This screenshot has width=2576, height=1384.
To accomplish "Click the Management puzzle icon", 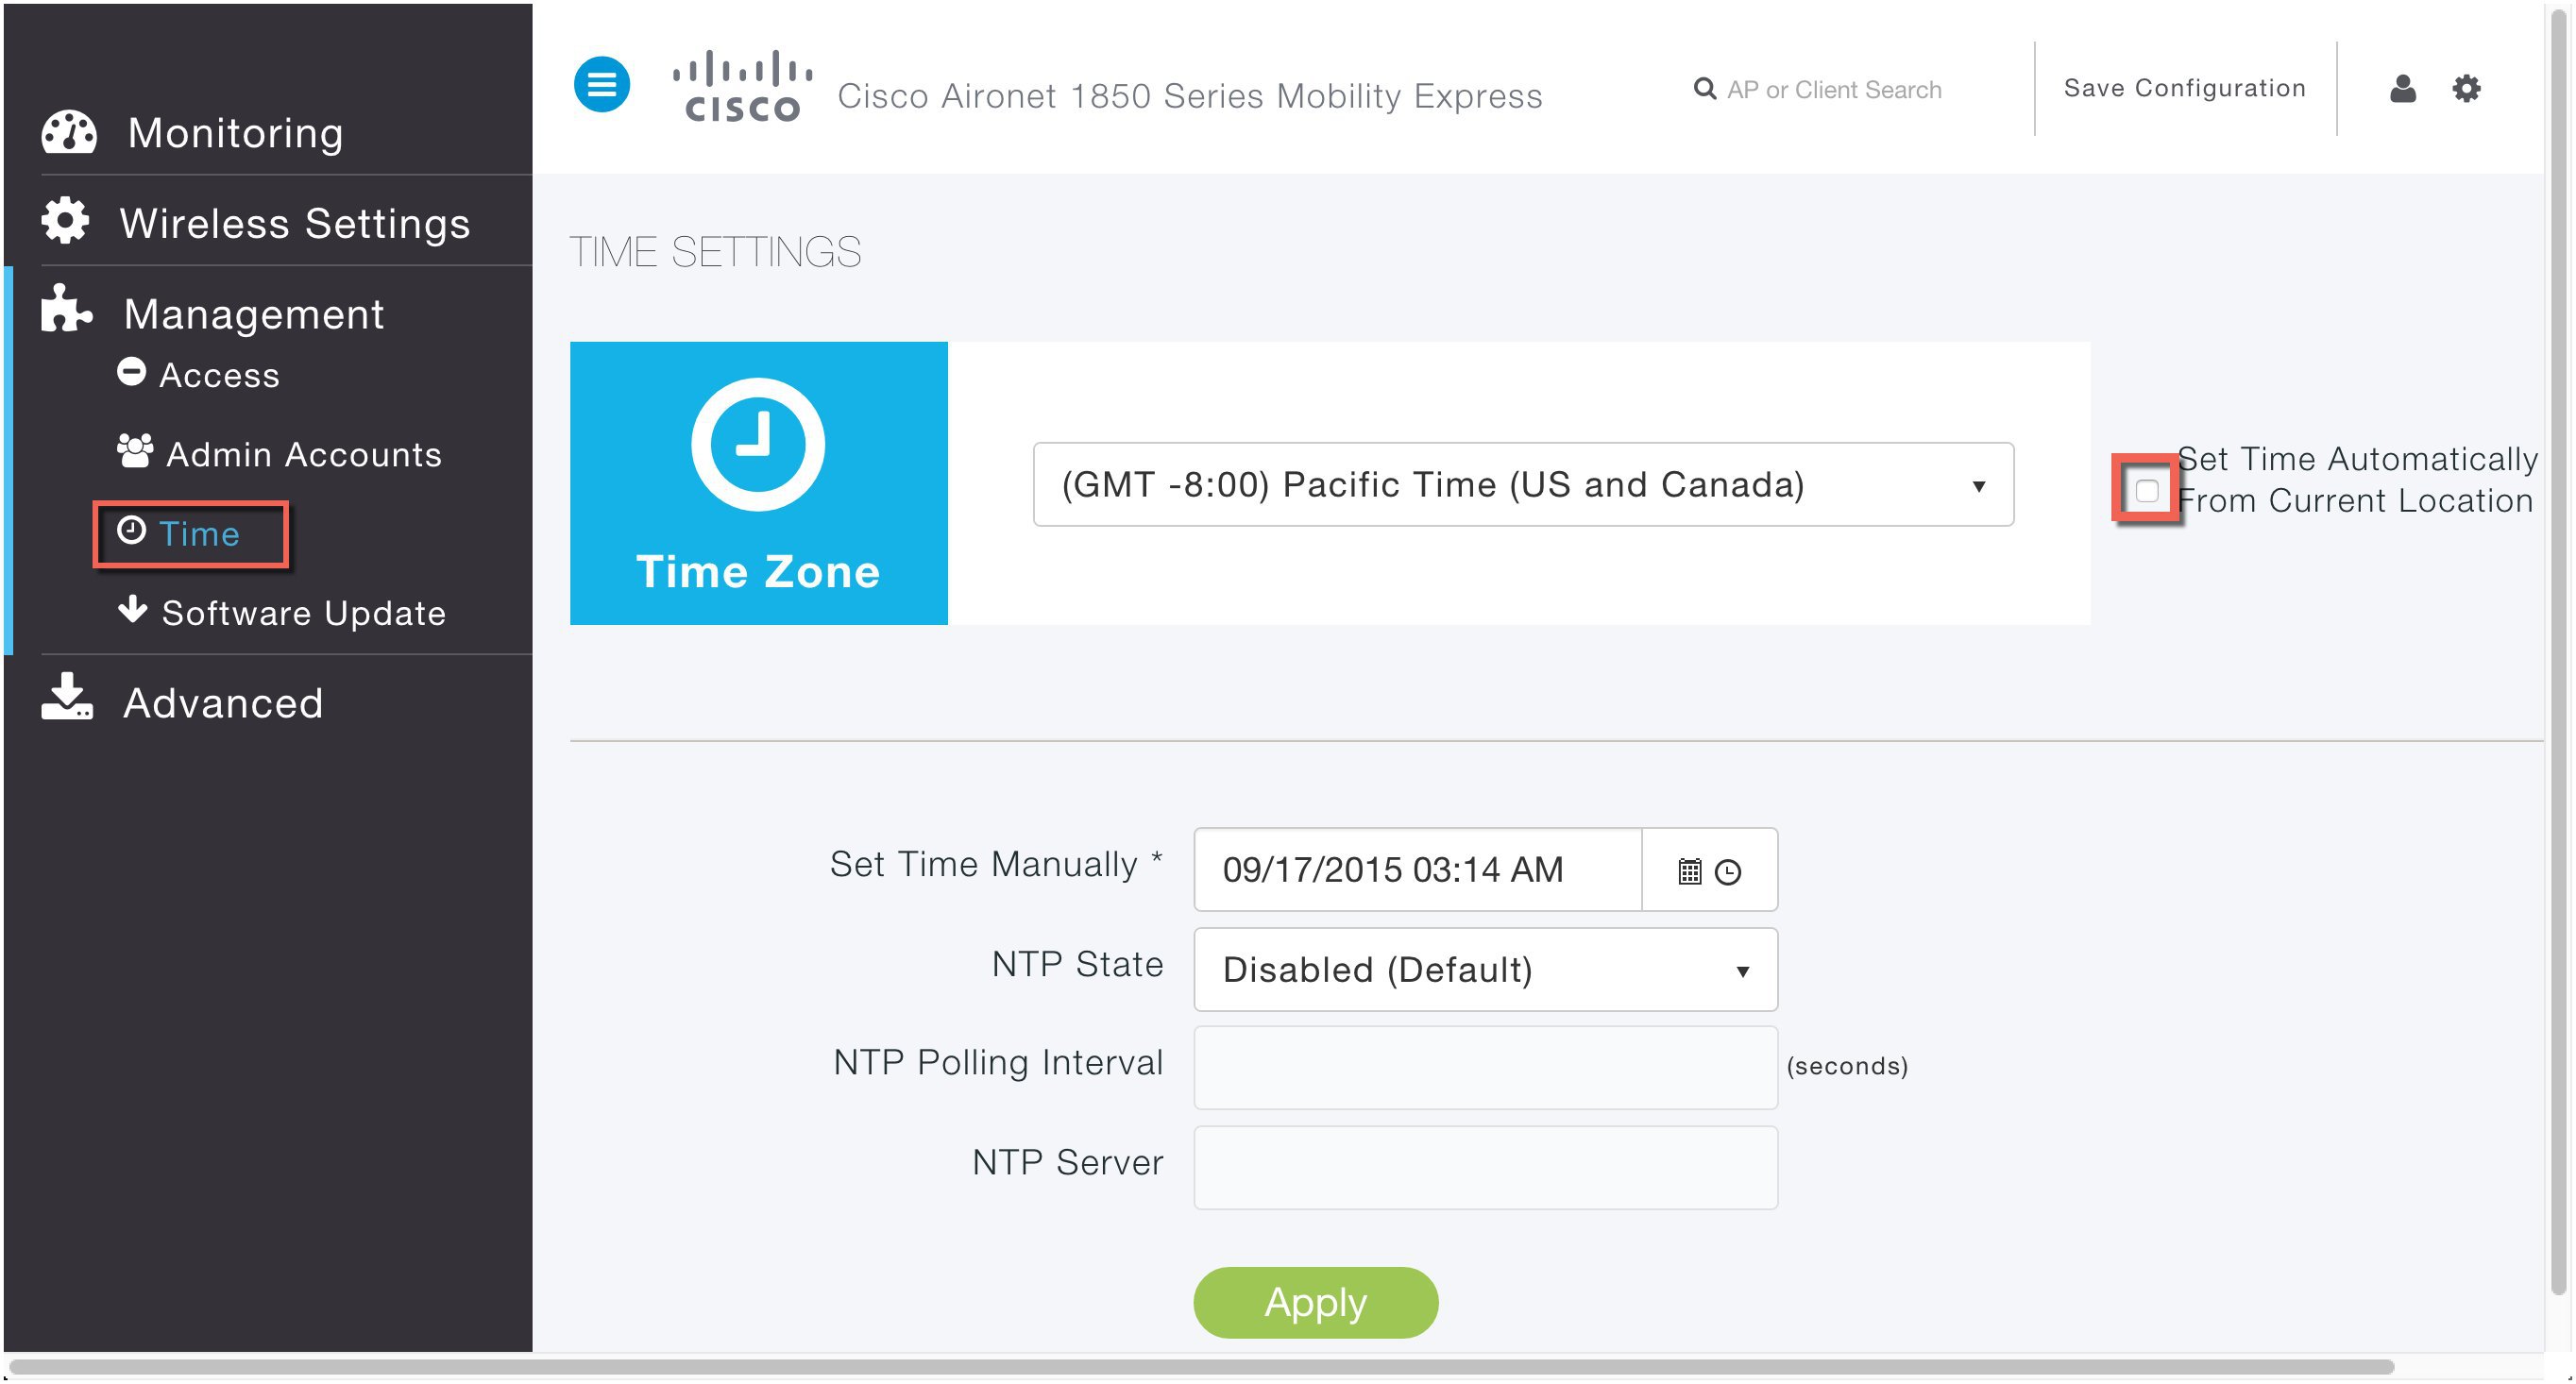I will [66, 308].
